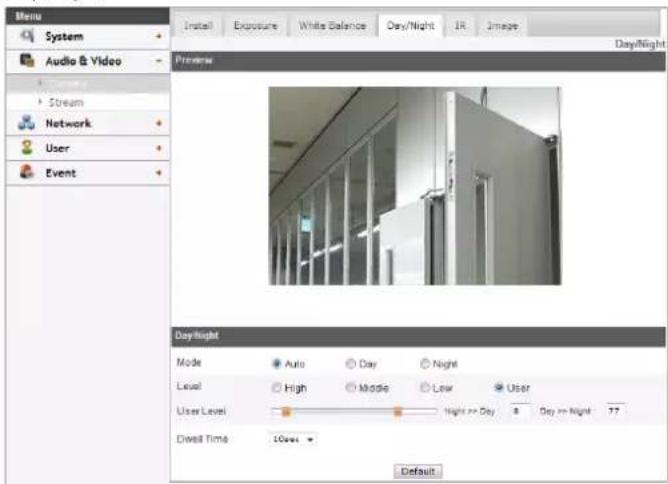Click the left User Level slider handle
Screen dimensions: 668x484
pyautogui.click(x=286, y=412)
